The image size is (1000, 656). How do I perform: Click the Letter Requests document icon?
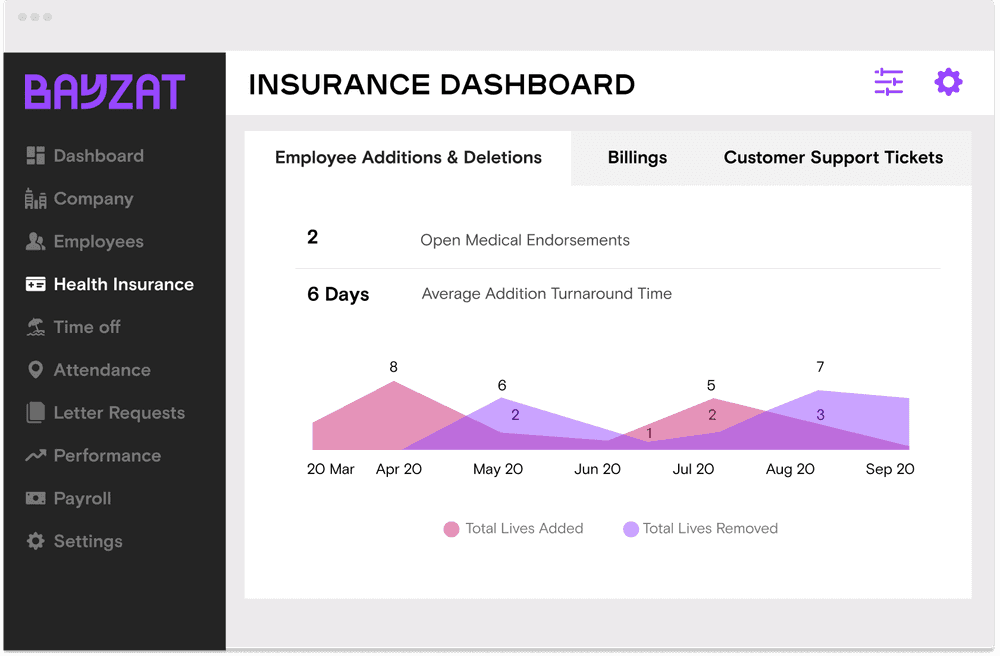click(x=37, y=413)
